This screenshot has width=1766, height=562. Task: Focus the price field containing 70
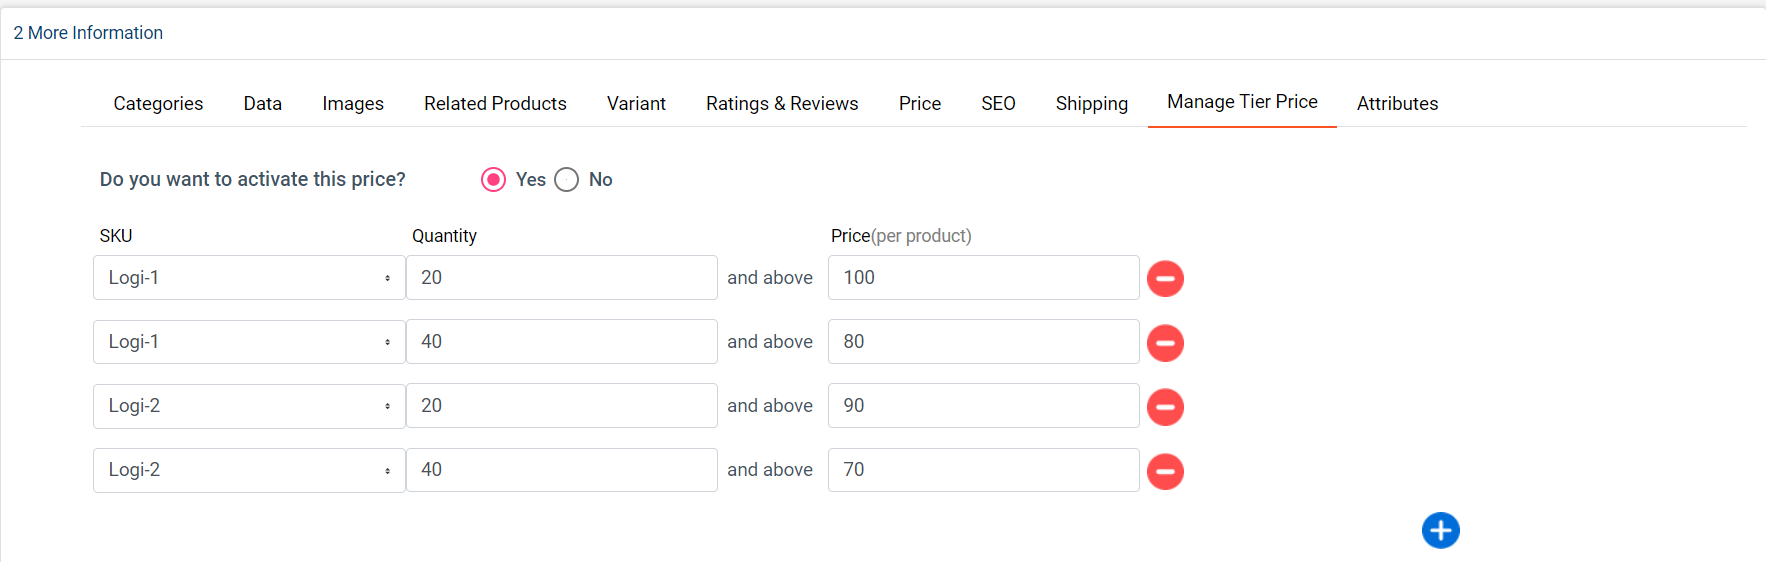coord(983,469)
